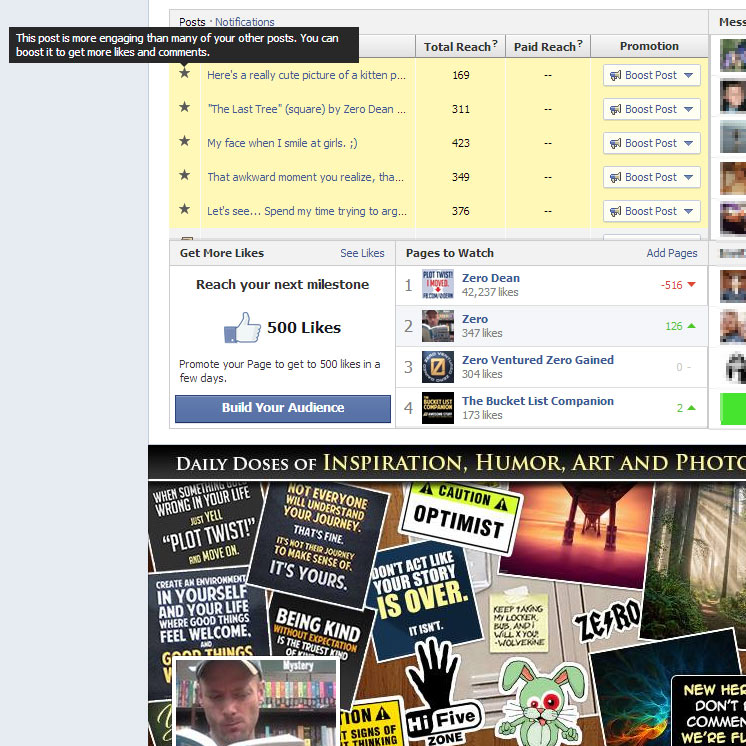The height and width of the screenshot is (746, 746).
Task: Click total reach value 311
Action: (x=461, y=109)
